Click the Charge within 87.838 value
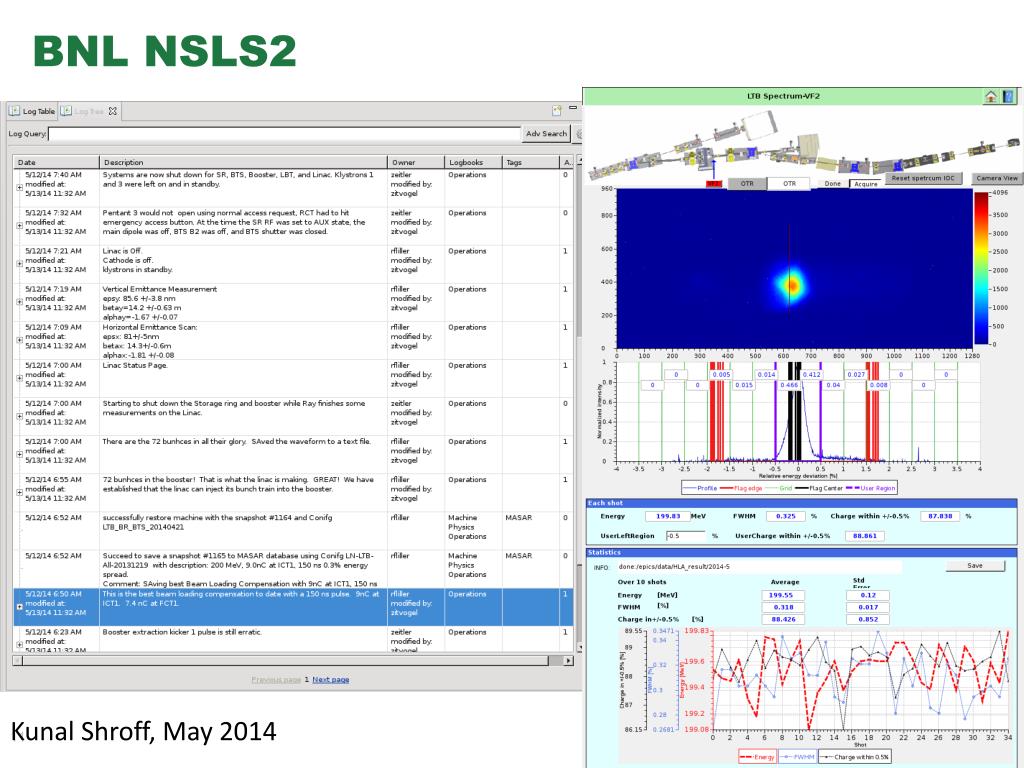 [940, 516]
